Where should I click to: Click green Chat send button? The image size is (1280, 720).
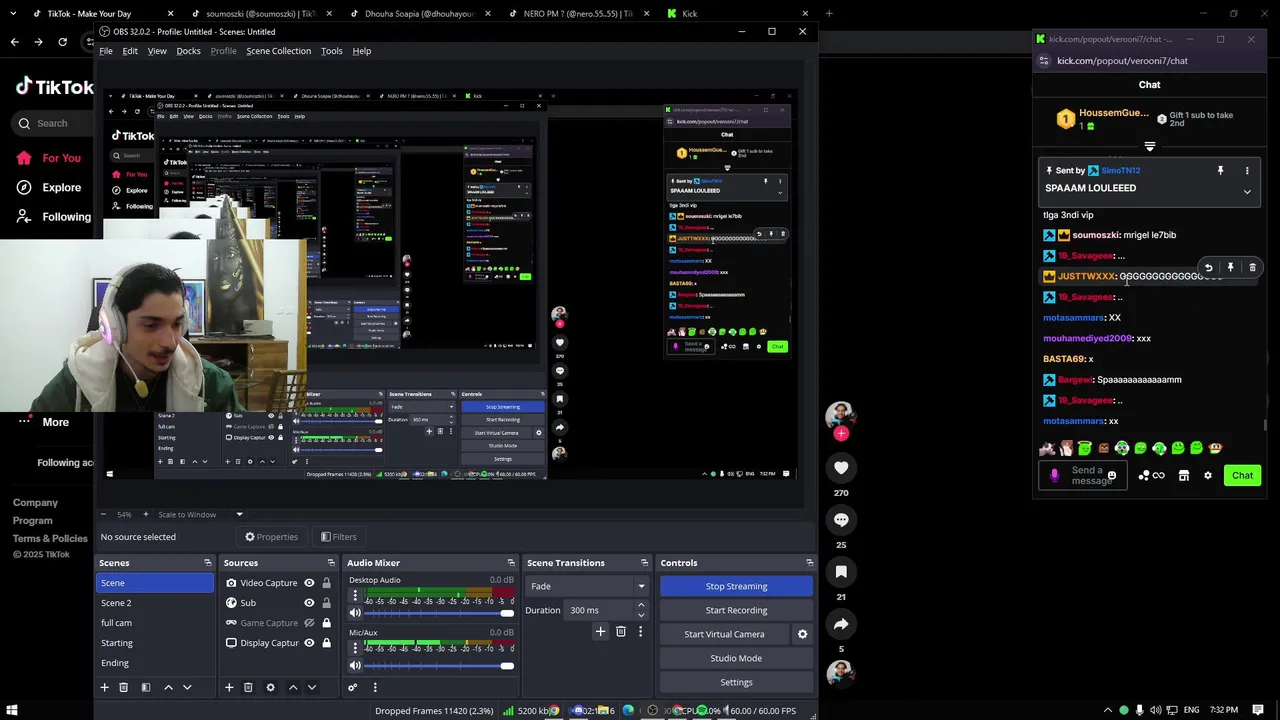click(x=1242, y=476)
